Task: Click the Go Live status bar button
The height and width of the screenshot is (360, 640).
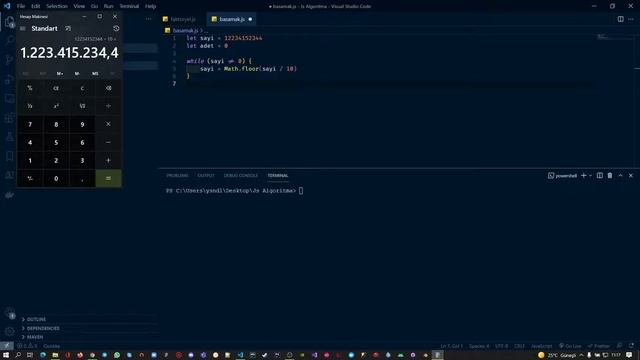Action: click(x=570, y=346)
